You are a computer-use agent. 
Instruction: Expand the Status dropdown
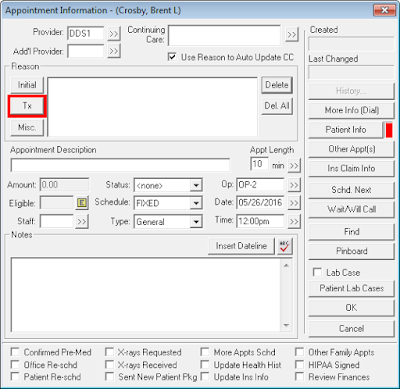[x=196, y=185]
